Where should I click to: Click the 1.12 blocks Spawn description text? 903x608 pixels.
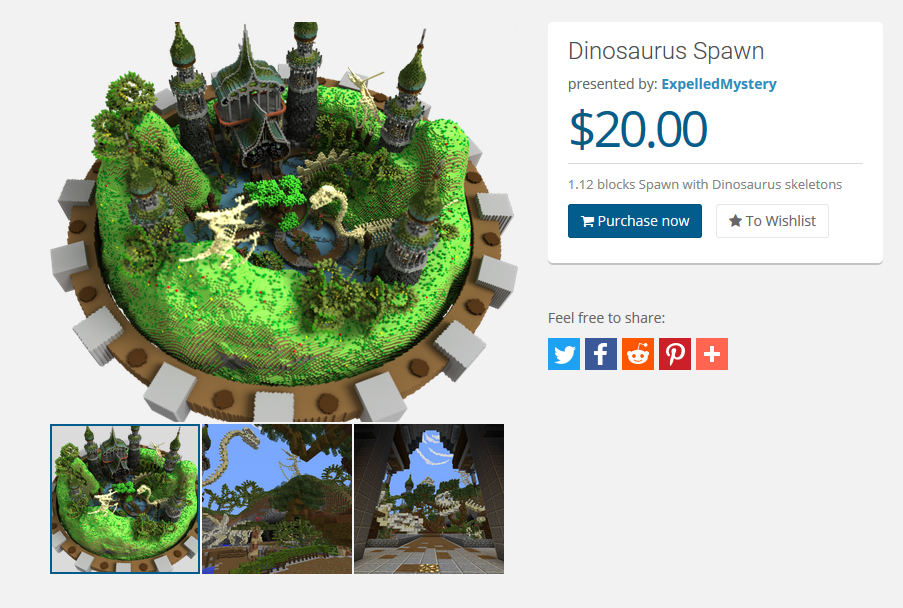tap(705, 185)
